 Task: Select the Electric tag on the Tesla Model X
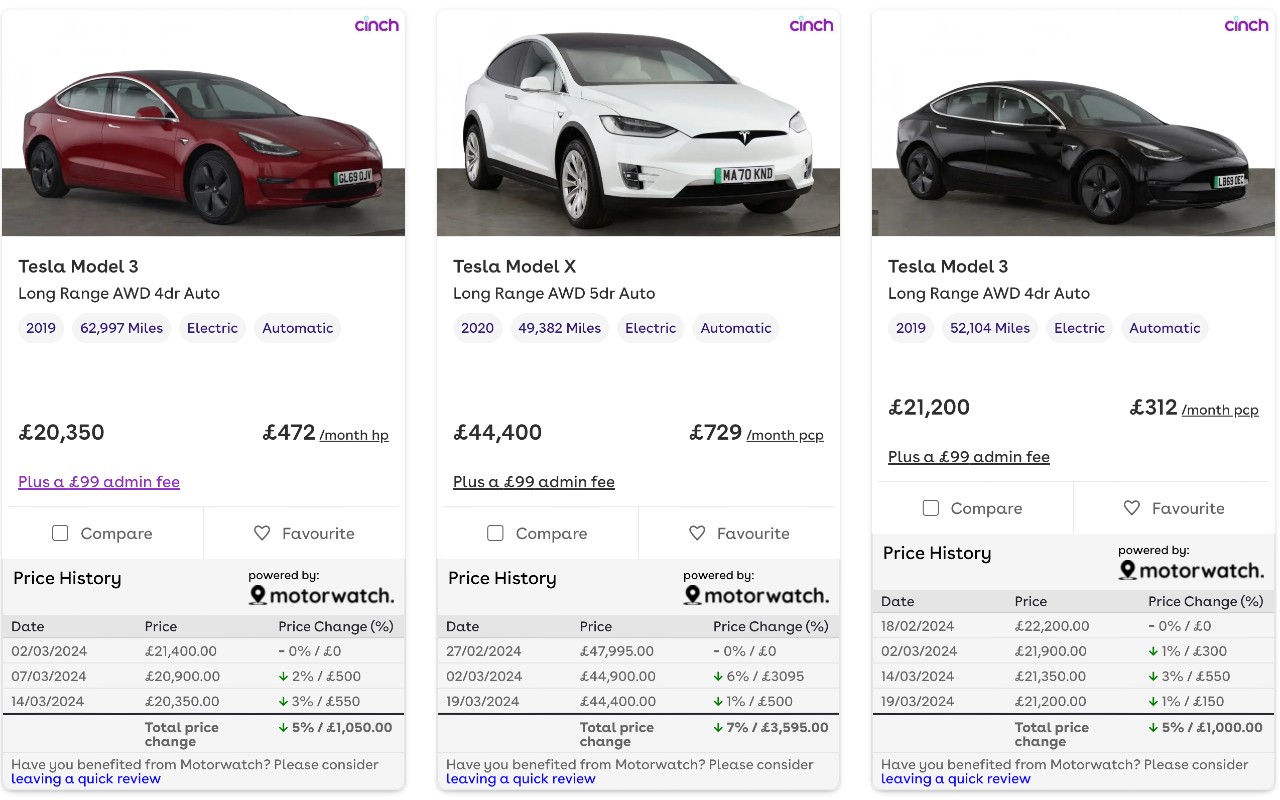click(x=650, y=328)
